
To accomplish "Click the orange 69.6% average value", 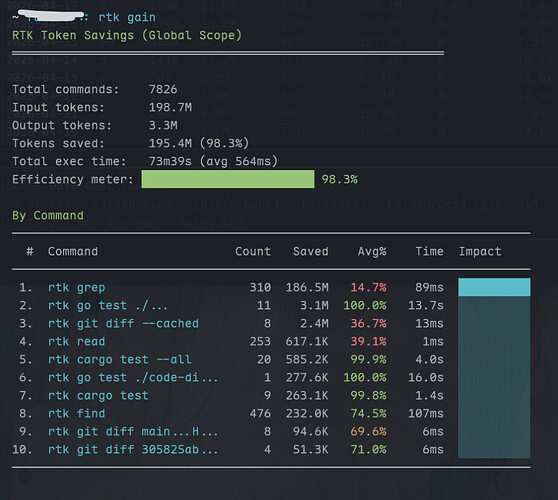I will click(x=368, y=431).
